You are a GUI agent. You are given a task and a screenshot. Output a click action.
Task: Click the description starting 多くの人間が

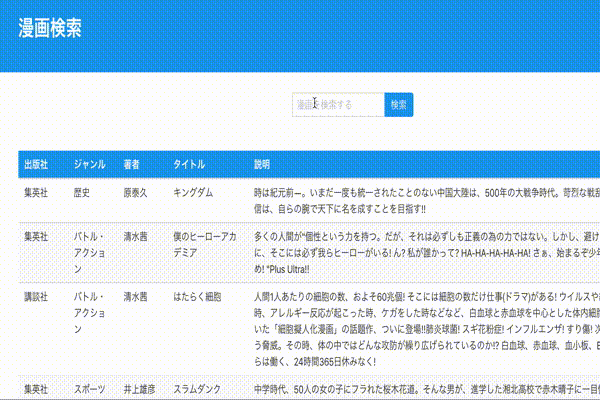click(x=427, y=253)
